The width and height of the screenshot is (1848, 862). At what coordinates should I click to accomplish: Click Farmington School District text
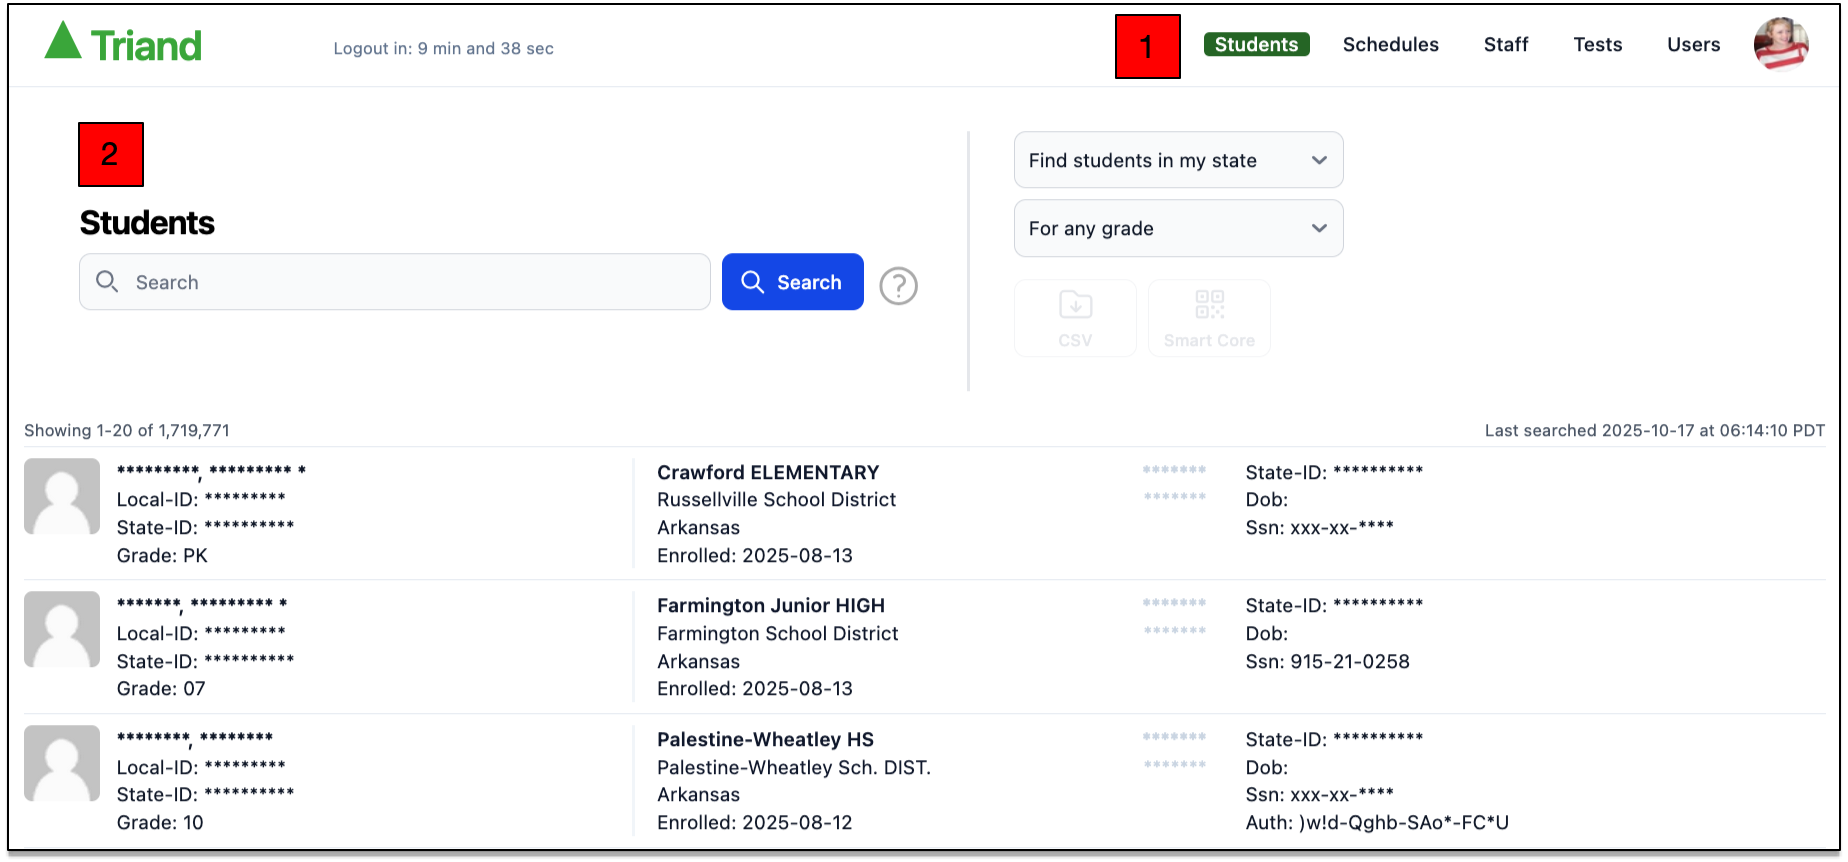click(777, 633)
